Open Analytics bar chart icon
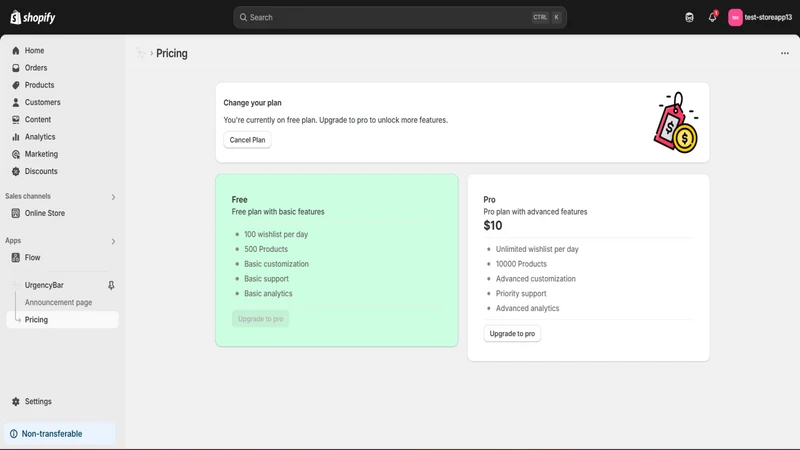 click(x=16, y=137)
